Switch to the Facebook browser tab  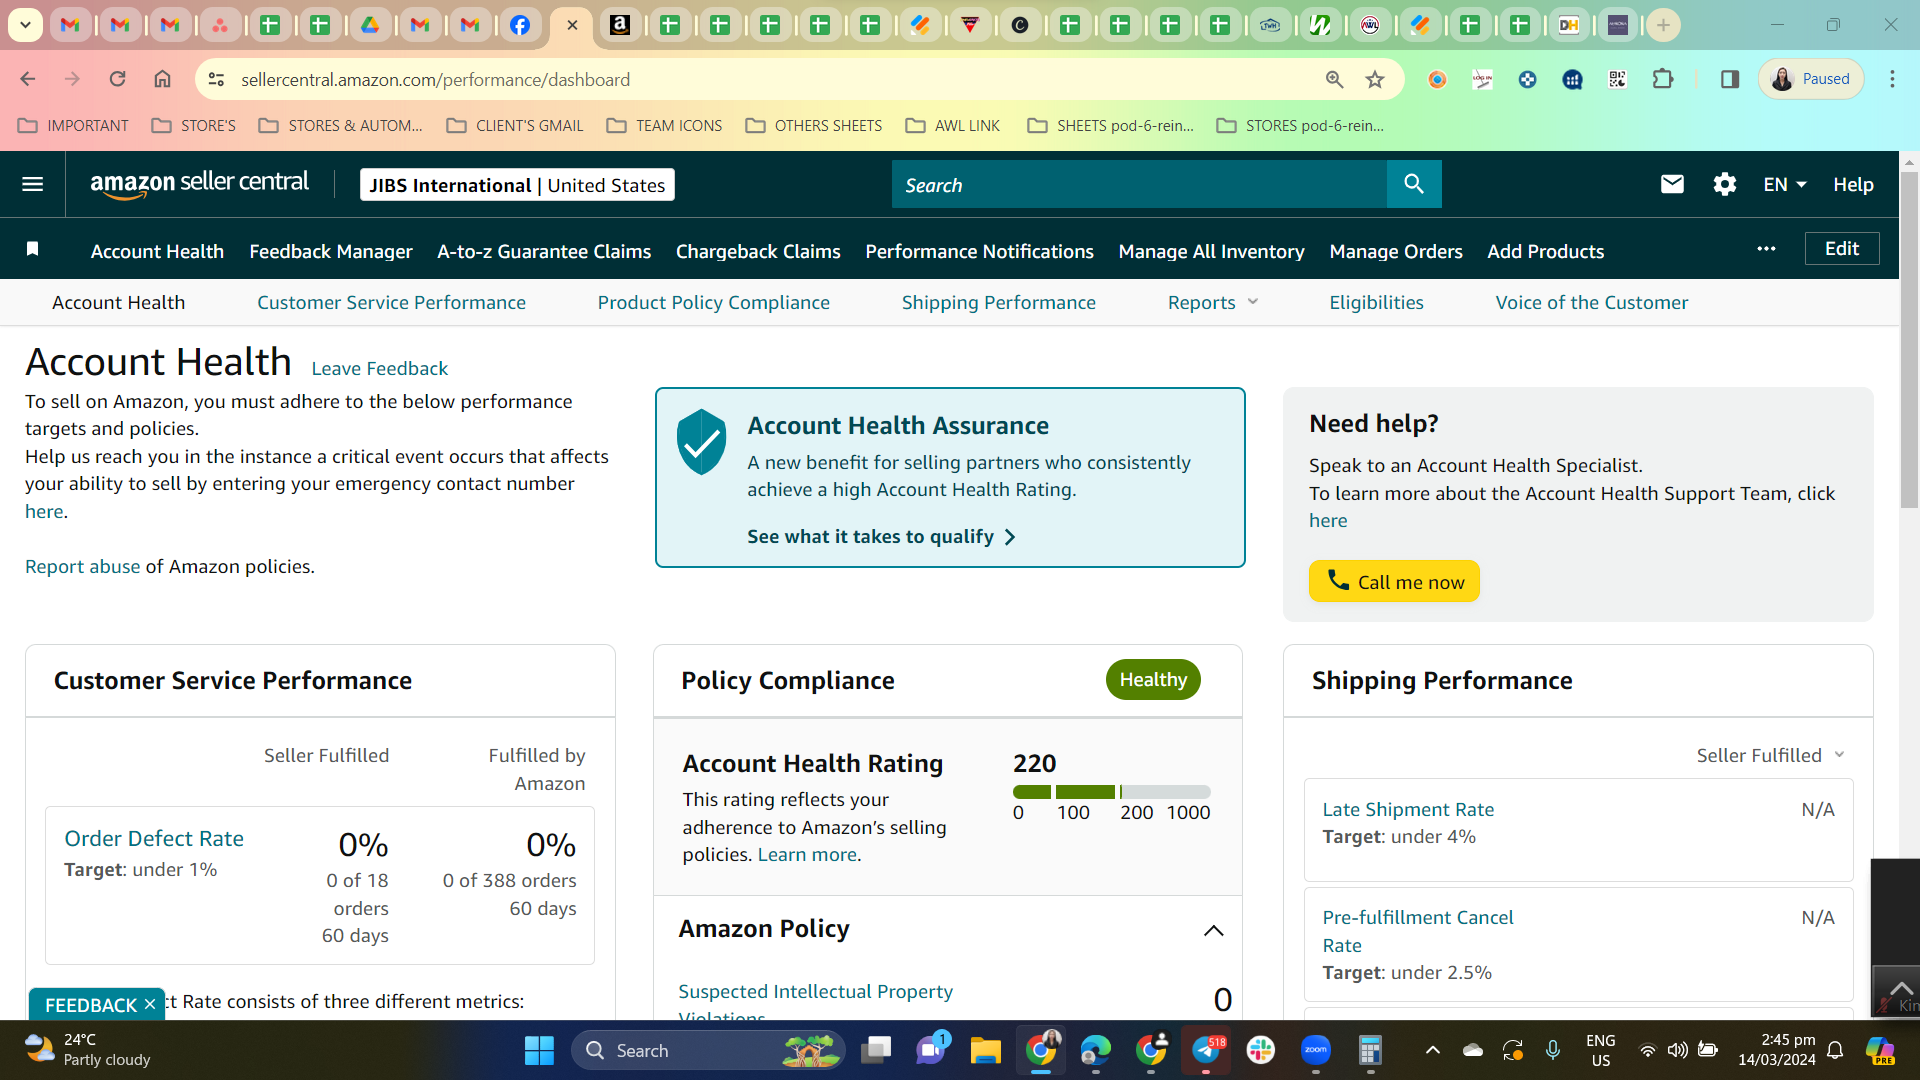coord(520,25)
